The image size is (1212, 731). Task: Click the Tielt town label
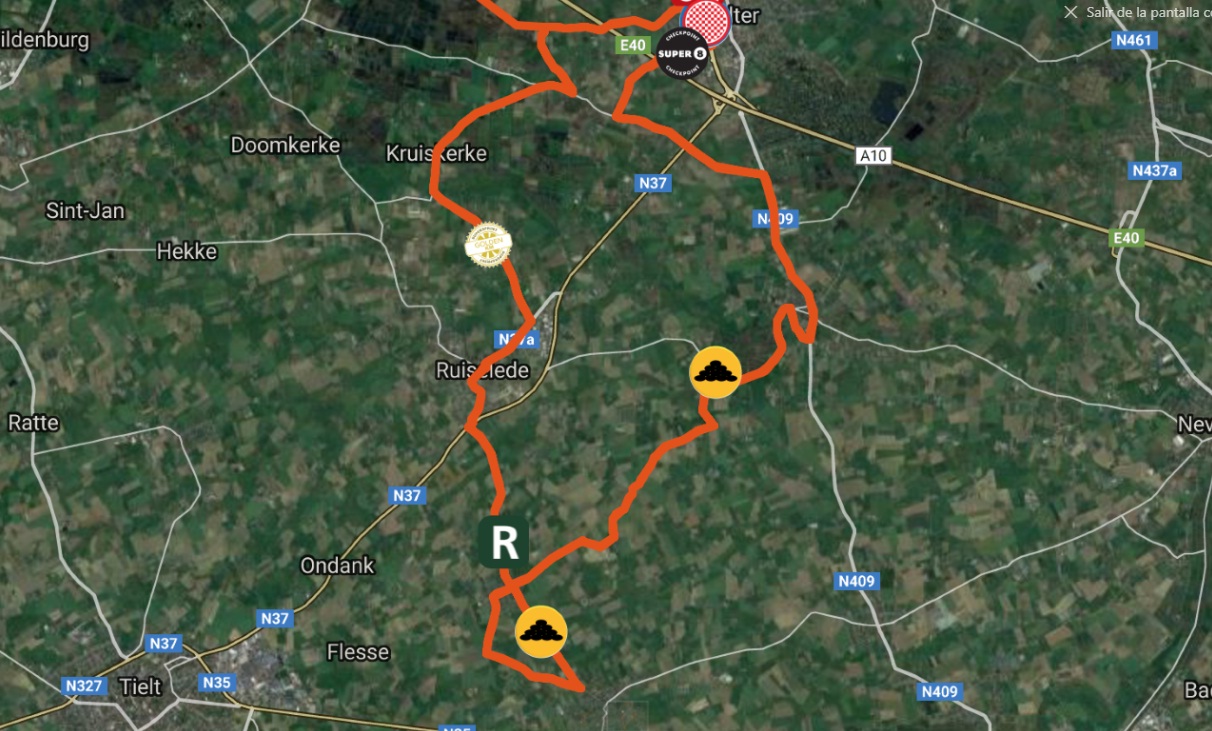pyautogui.click(x=140, y=686)
